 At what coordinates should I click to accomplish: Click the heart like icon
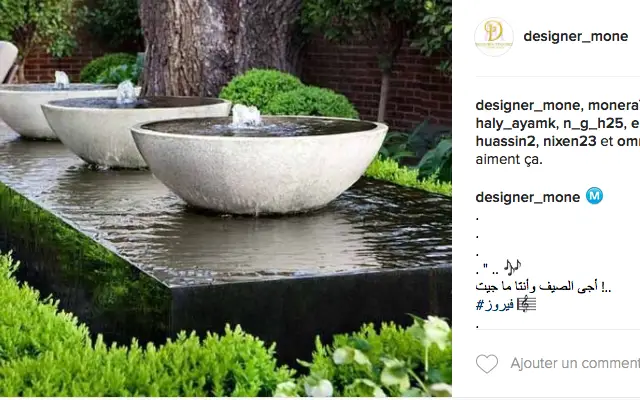[x=487, y=363]
